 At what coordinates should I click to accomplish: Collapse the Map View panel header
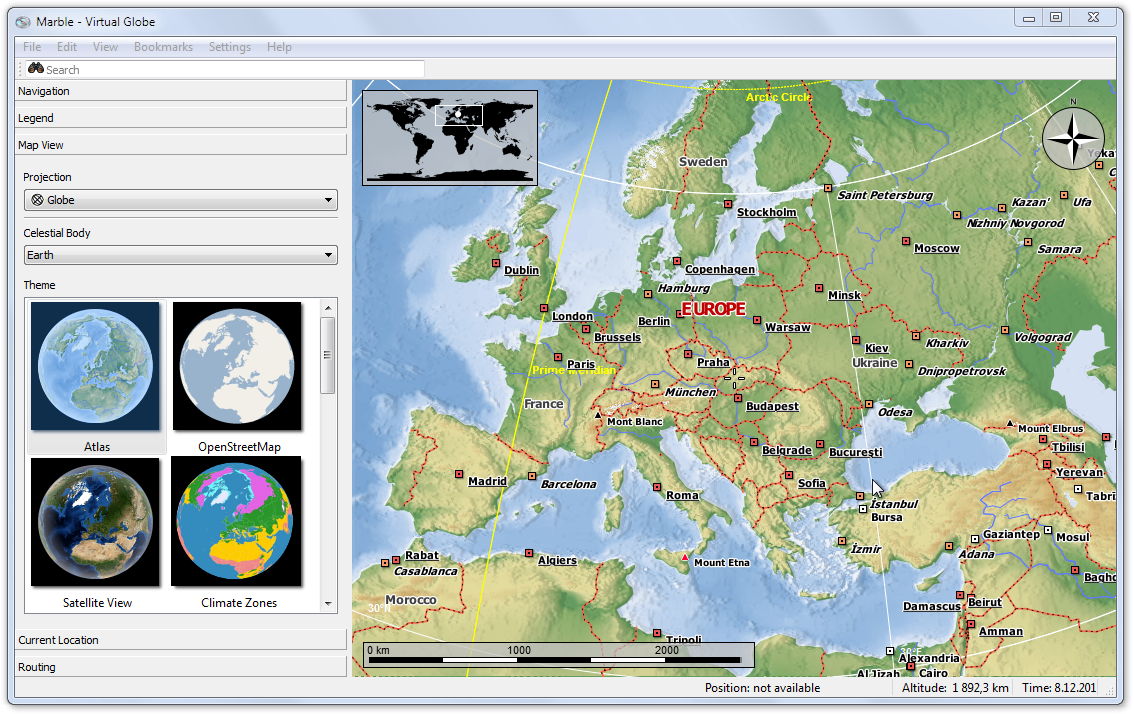click(x=181, y=145)
